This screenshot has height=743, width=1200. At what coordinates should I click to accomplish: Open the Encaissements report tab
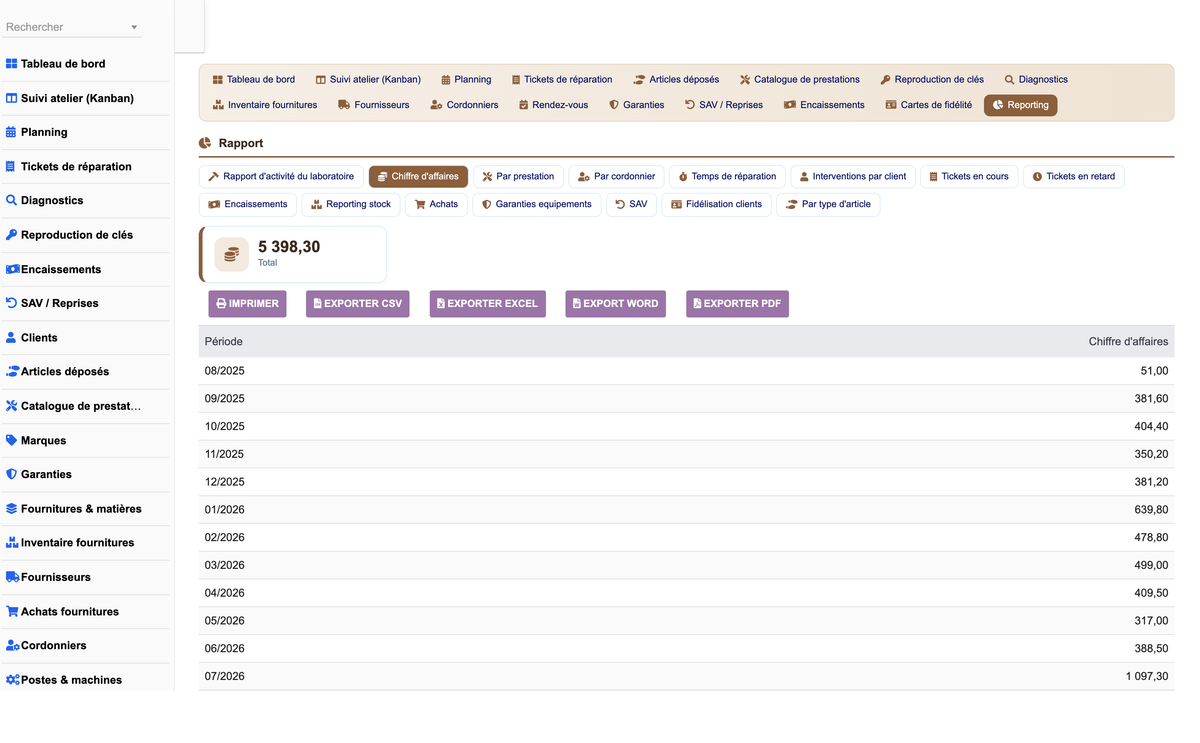pyautogui.click(x=248, y=205)
